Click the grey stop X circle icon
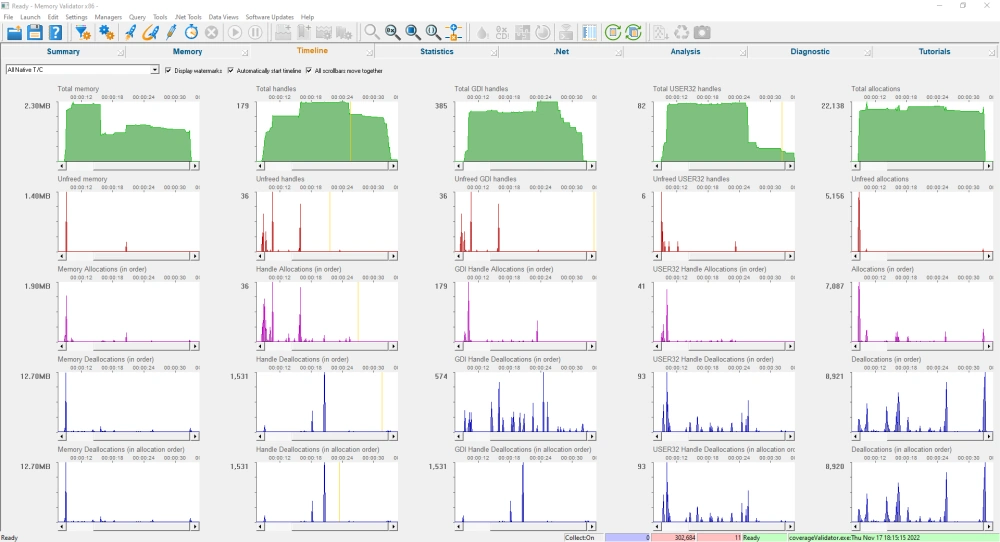 pos(212,33)
